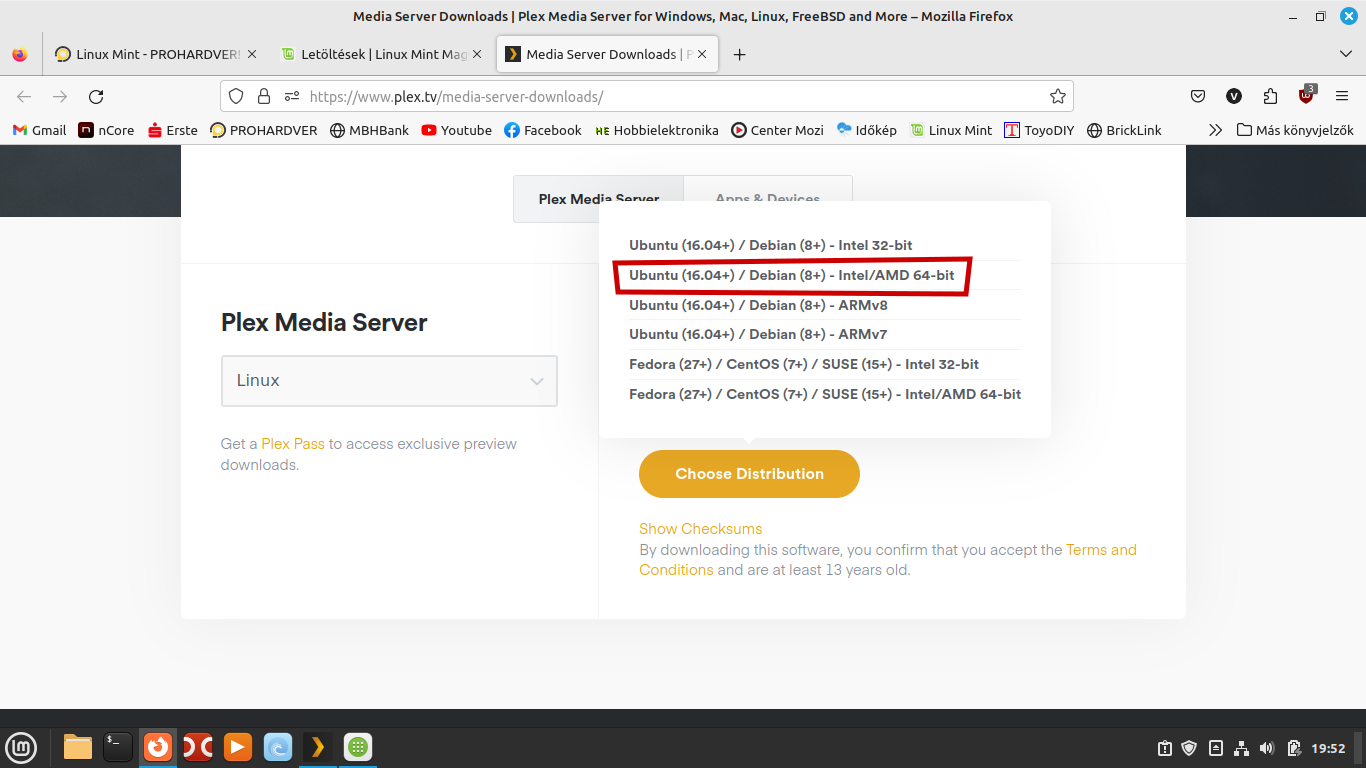1366x768 pixels.
Task: Open the Files folder in taskbar
Action: point(77,747)
